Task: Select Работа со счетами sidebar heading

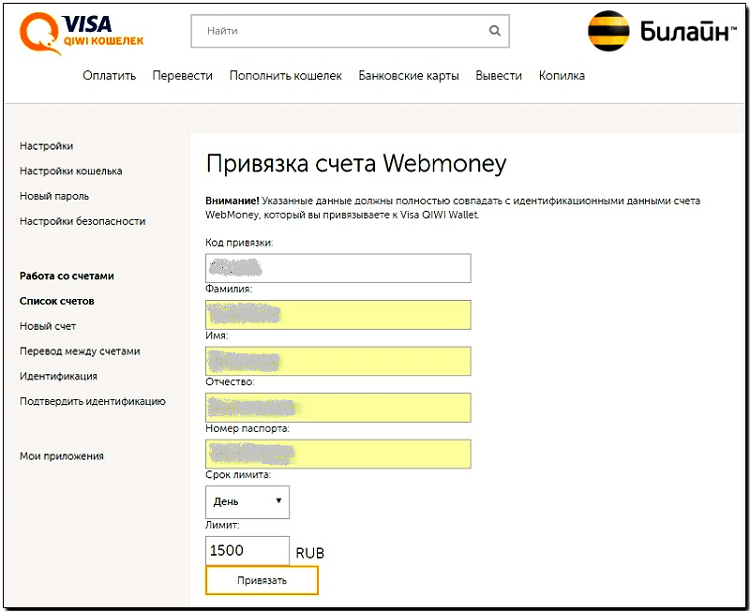Action: tap(66, 276)
